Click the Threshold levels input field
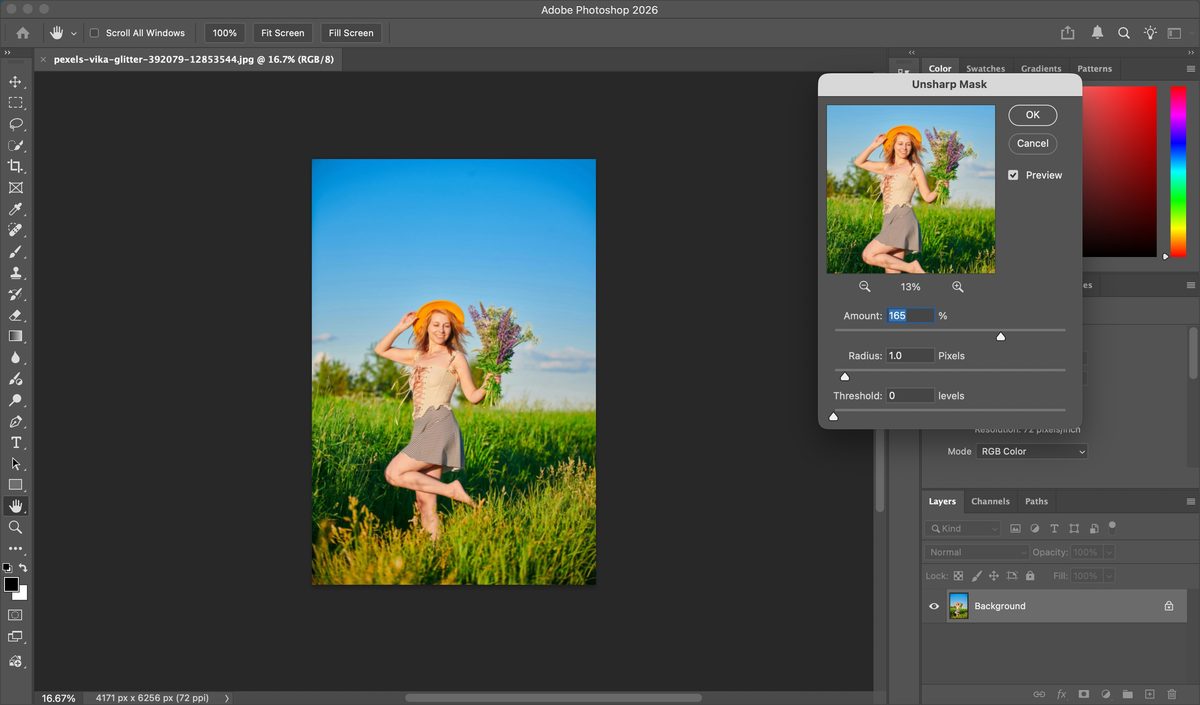This screenshot has height=705, width=1200. 910,396
